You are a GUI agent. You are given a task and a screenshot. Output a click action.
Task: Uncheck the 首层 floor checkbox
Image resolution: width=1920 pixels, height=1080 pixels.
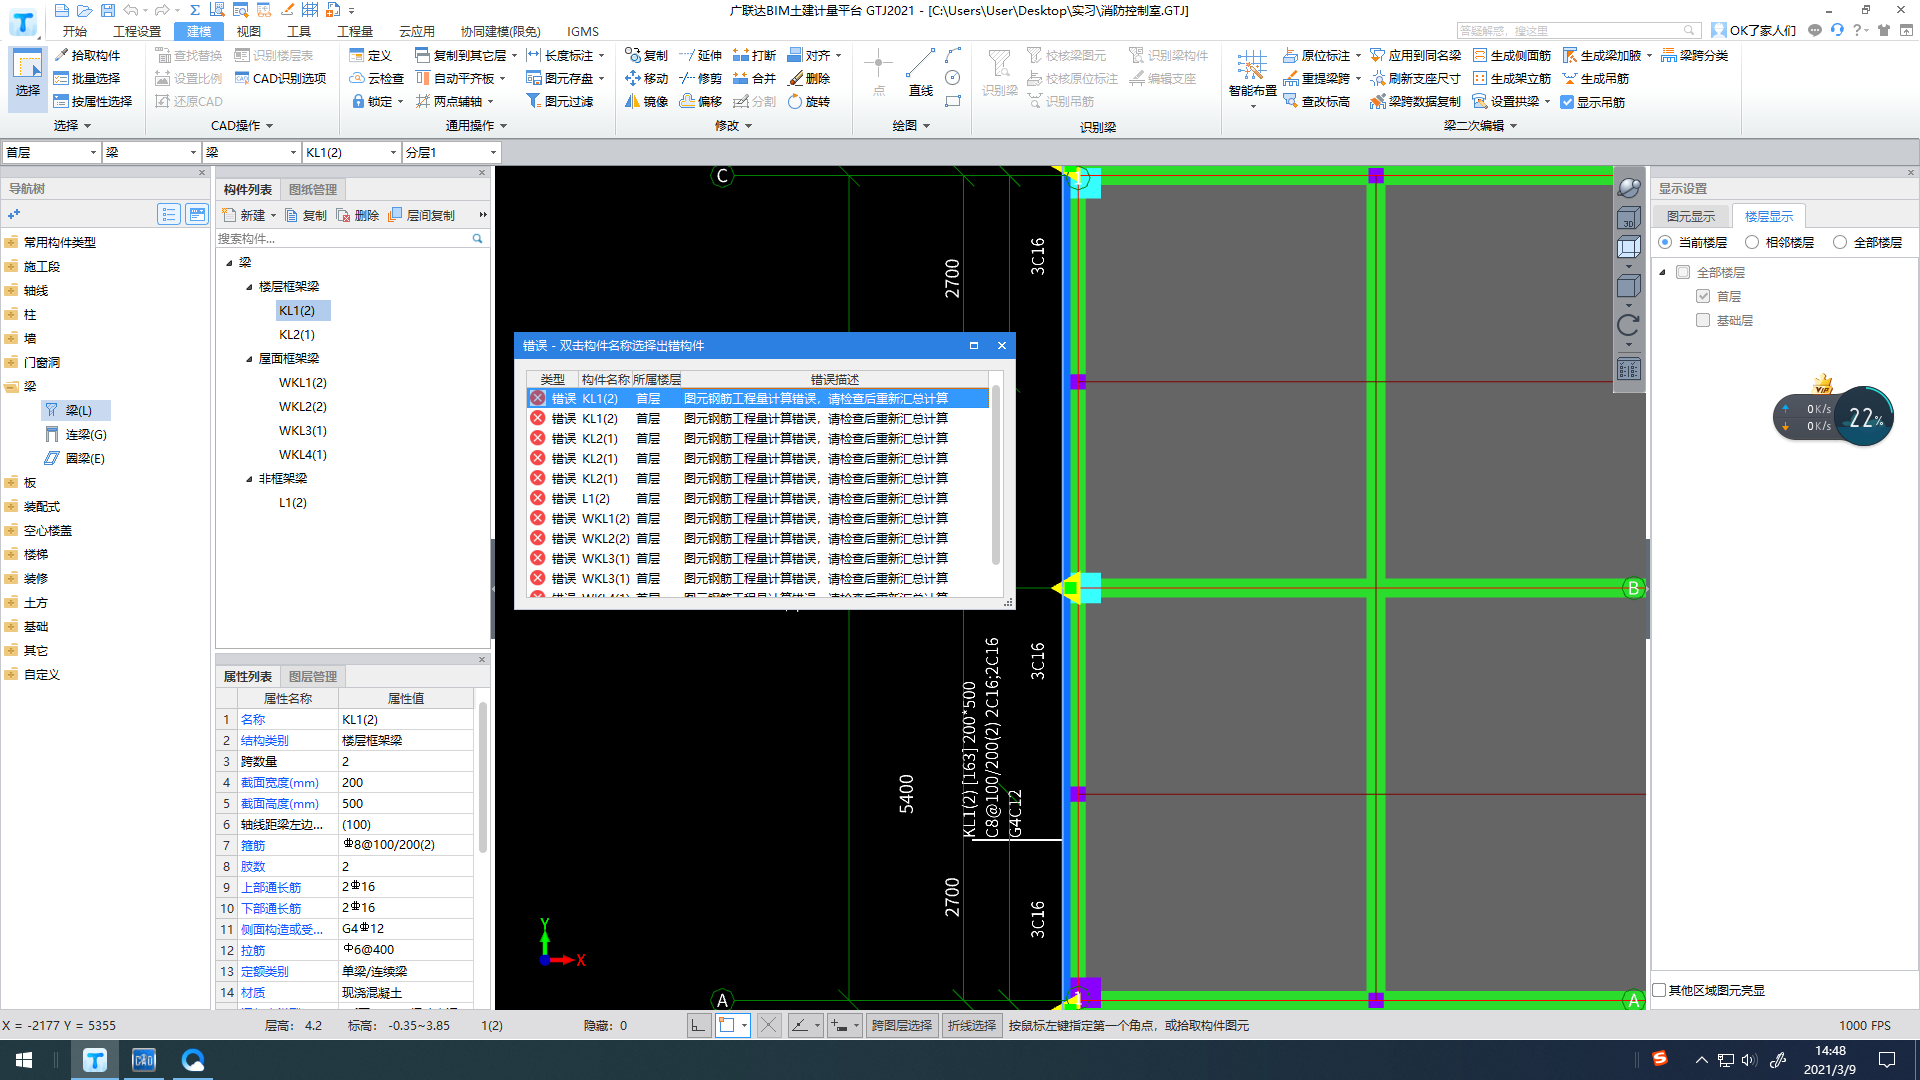point(1703,296)
